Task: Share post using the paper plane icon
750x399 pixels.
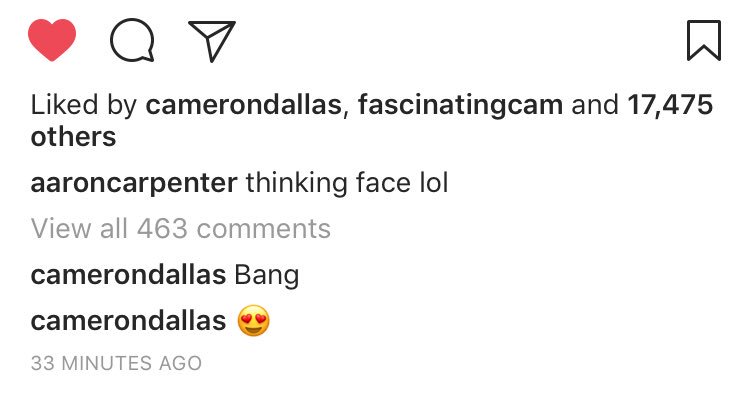Action: (212, 41)
